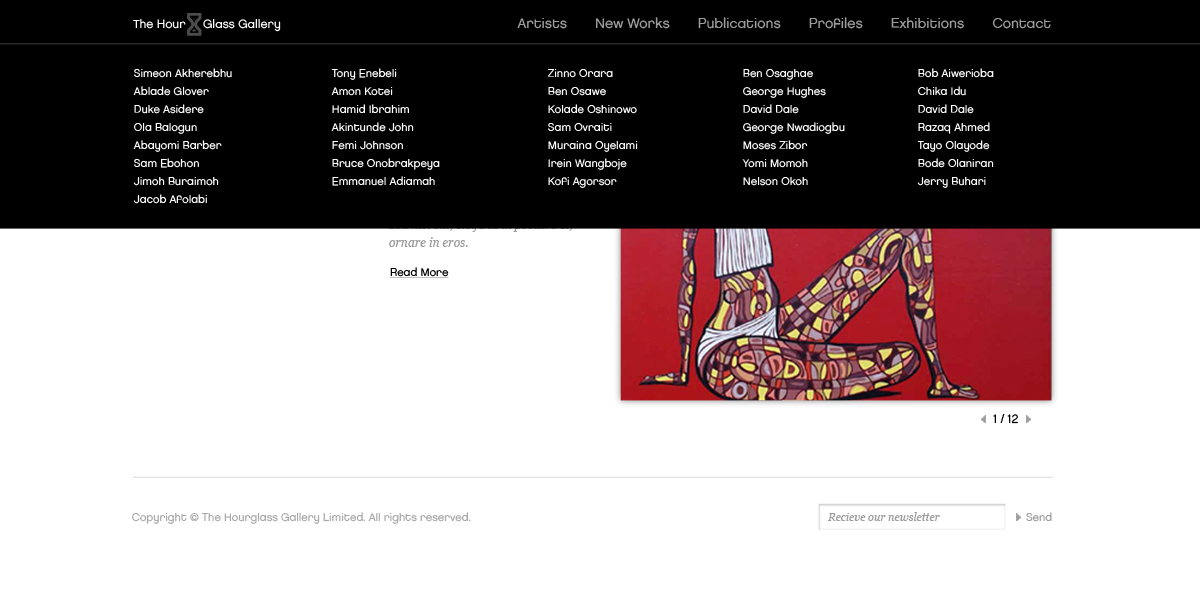The image size is (1200, 590).
Task: Open the Contact menu
Action: click(x=1021, y=23)
